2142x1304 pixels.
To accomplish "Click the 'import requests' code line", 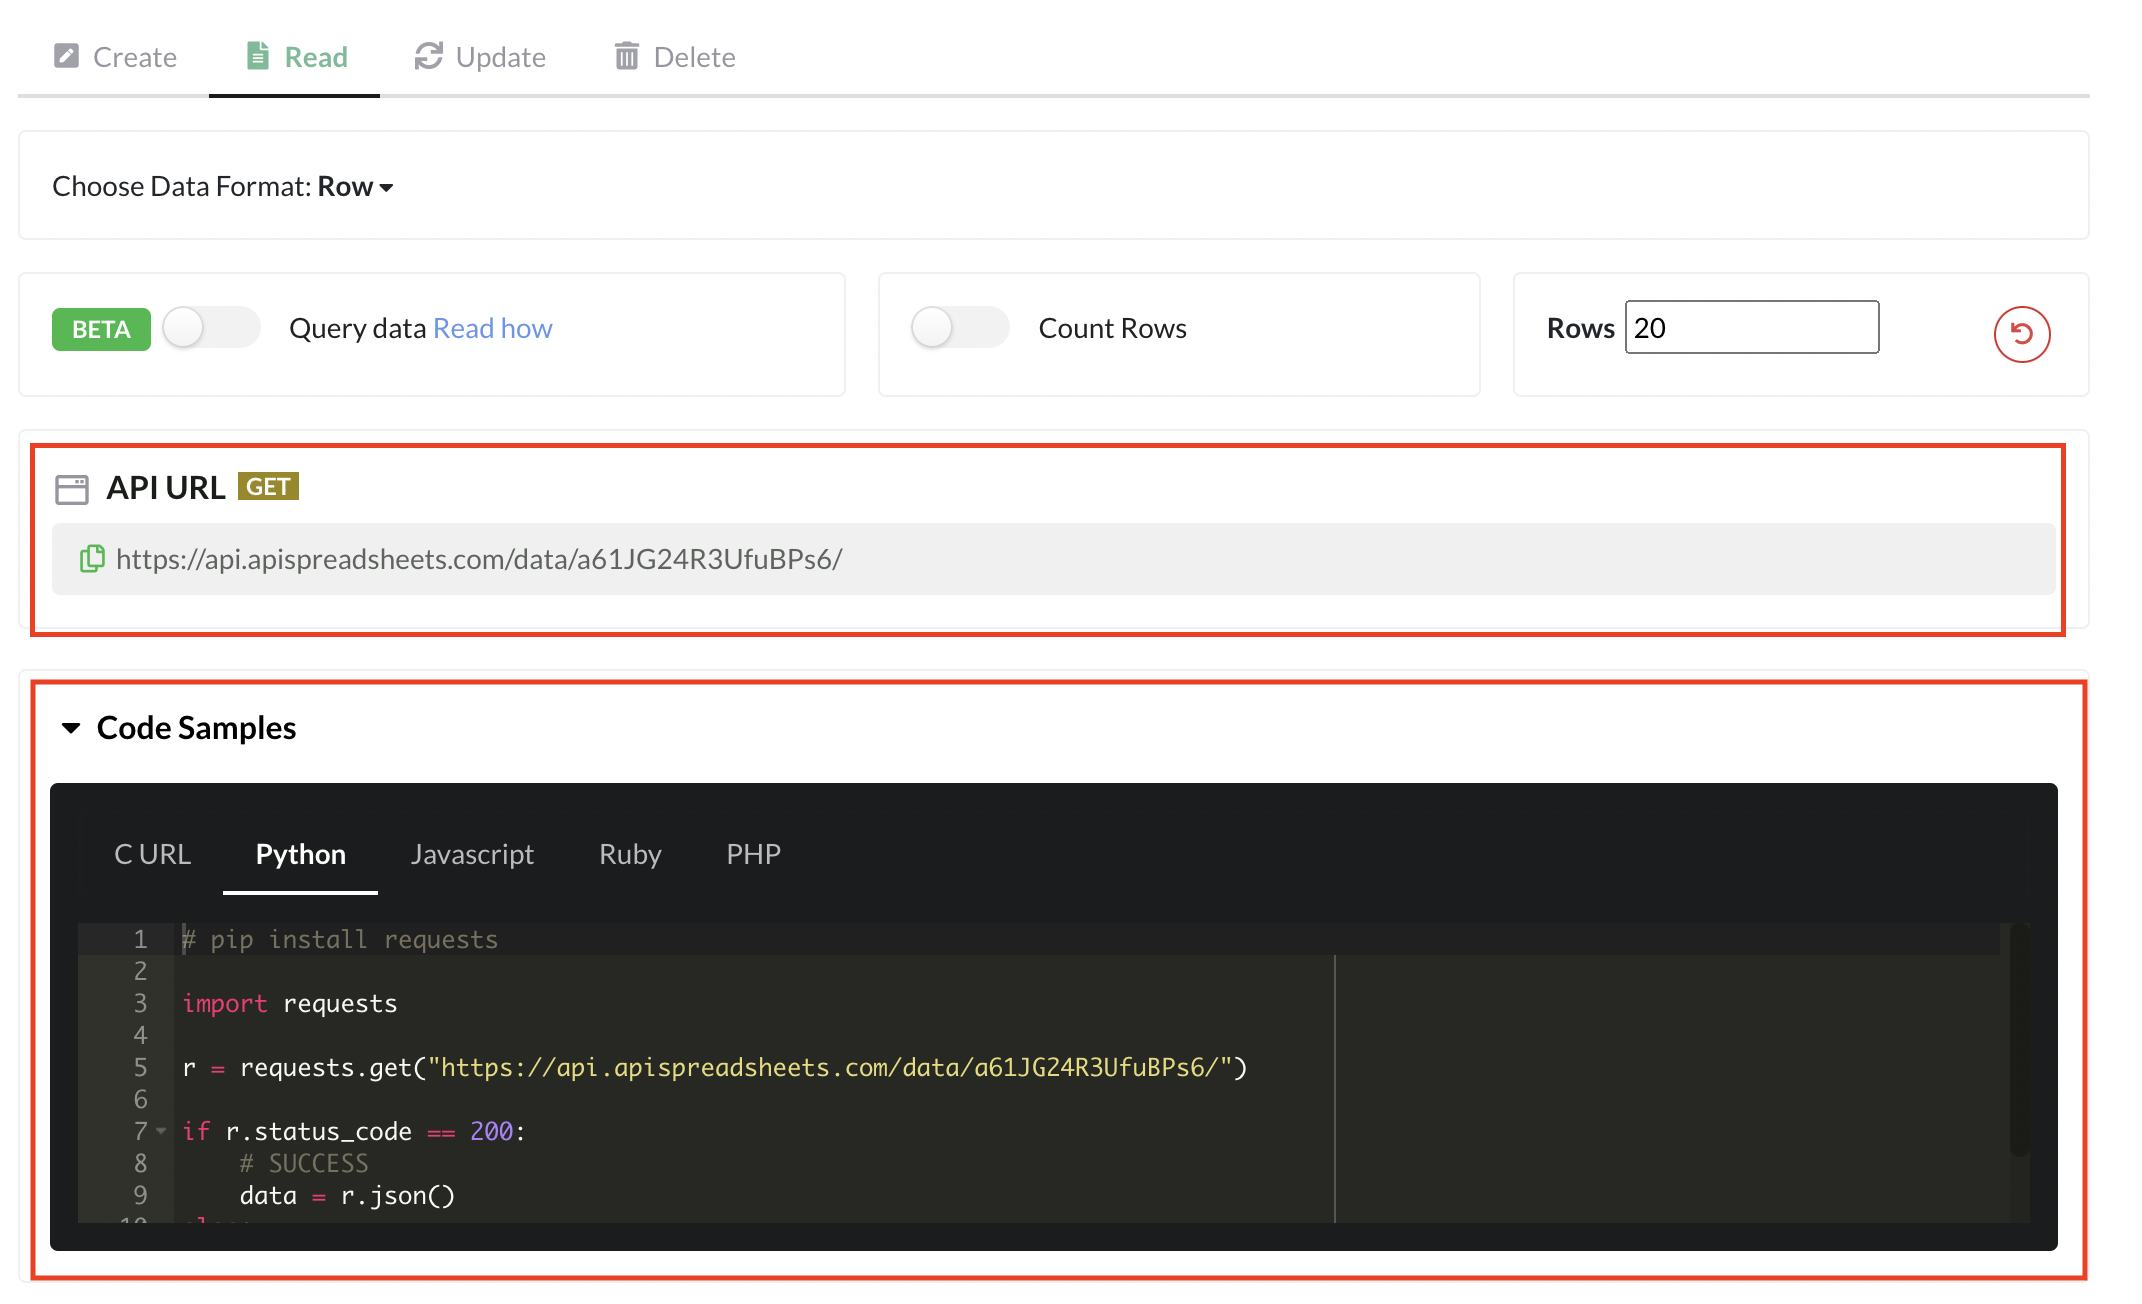I will click(x=290, y=1004).
